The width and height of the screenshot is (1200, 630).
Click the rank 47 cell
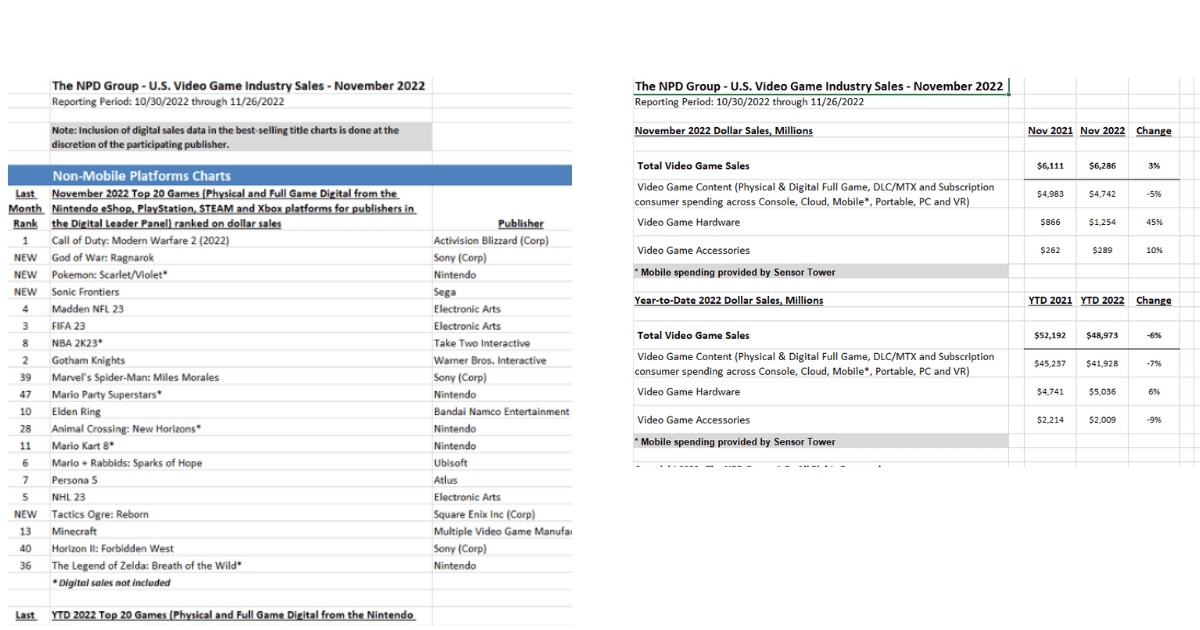coord(25,394)
